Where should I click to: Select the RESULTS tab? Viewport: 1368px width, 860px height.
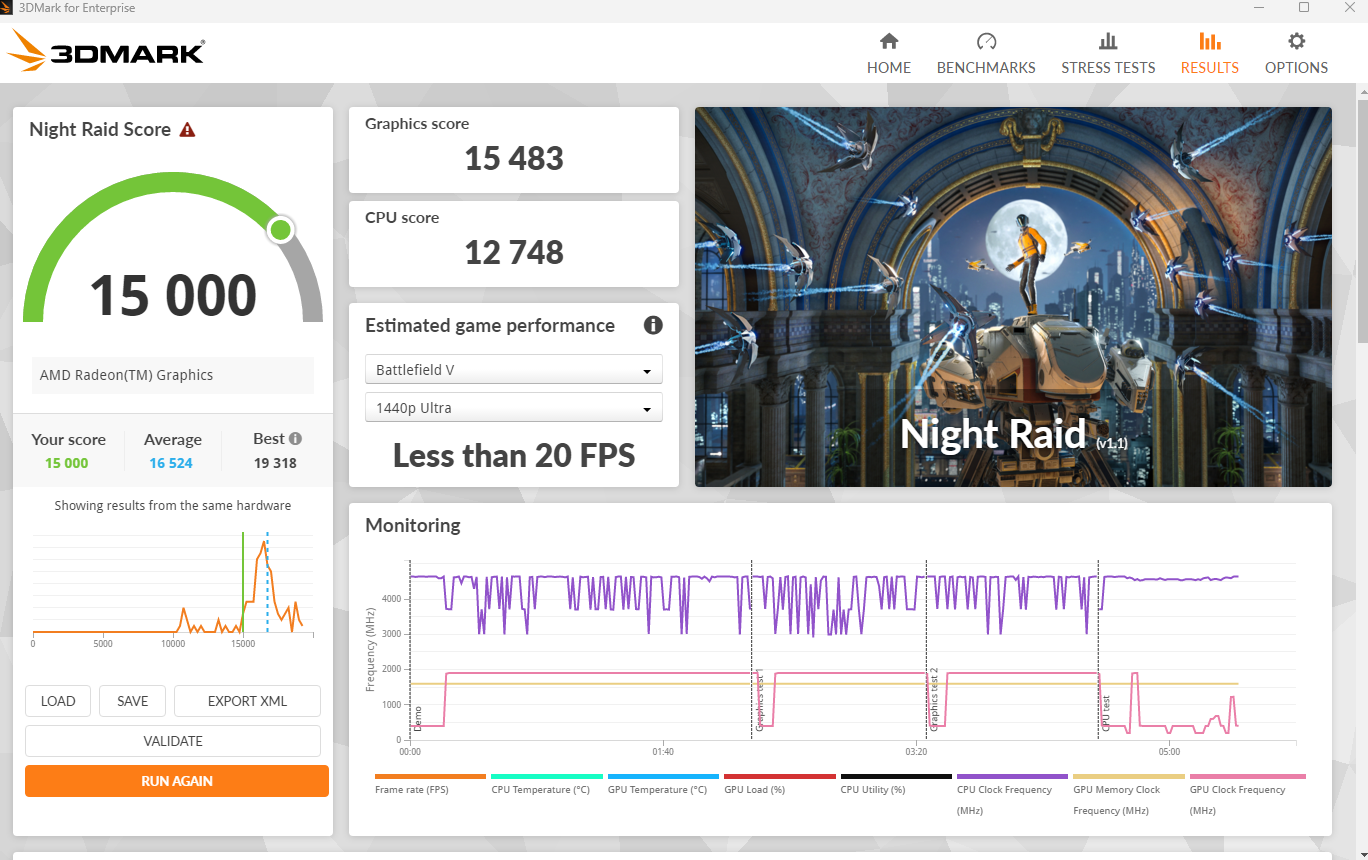tap(1210, 68)
